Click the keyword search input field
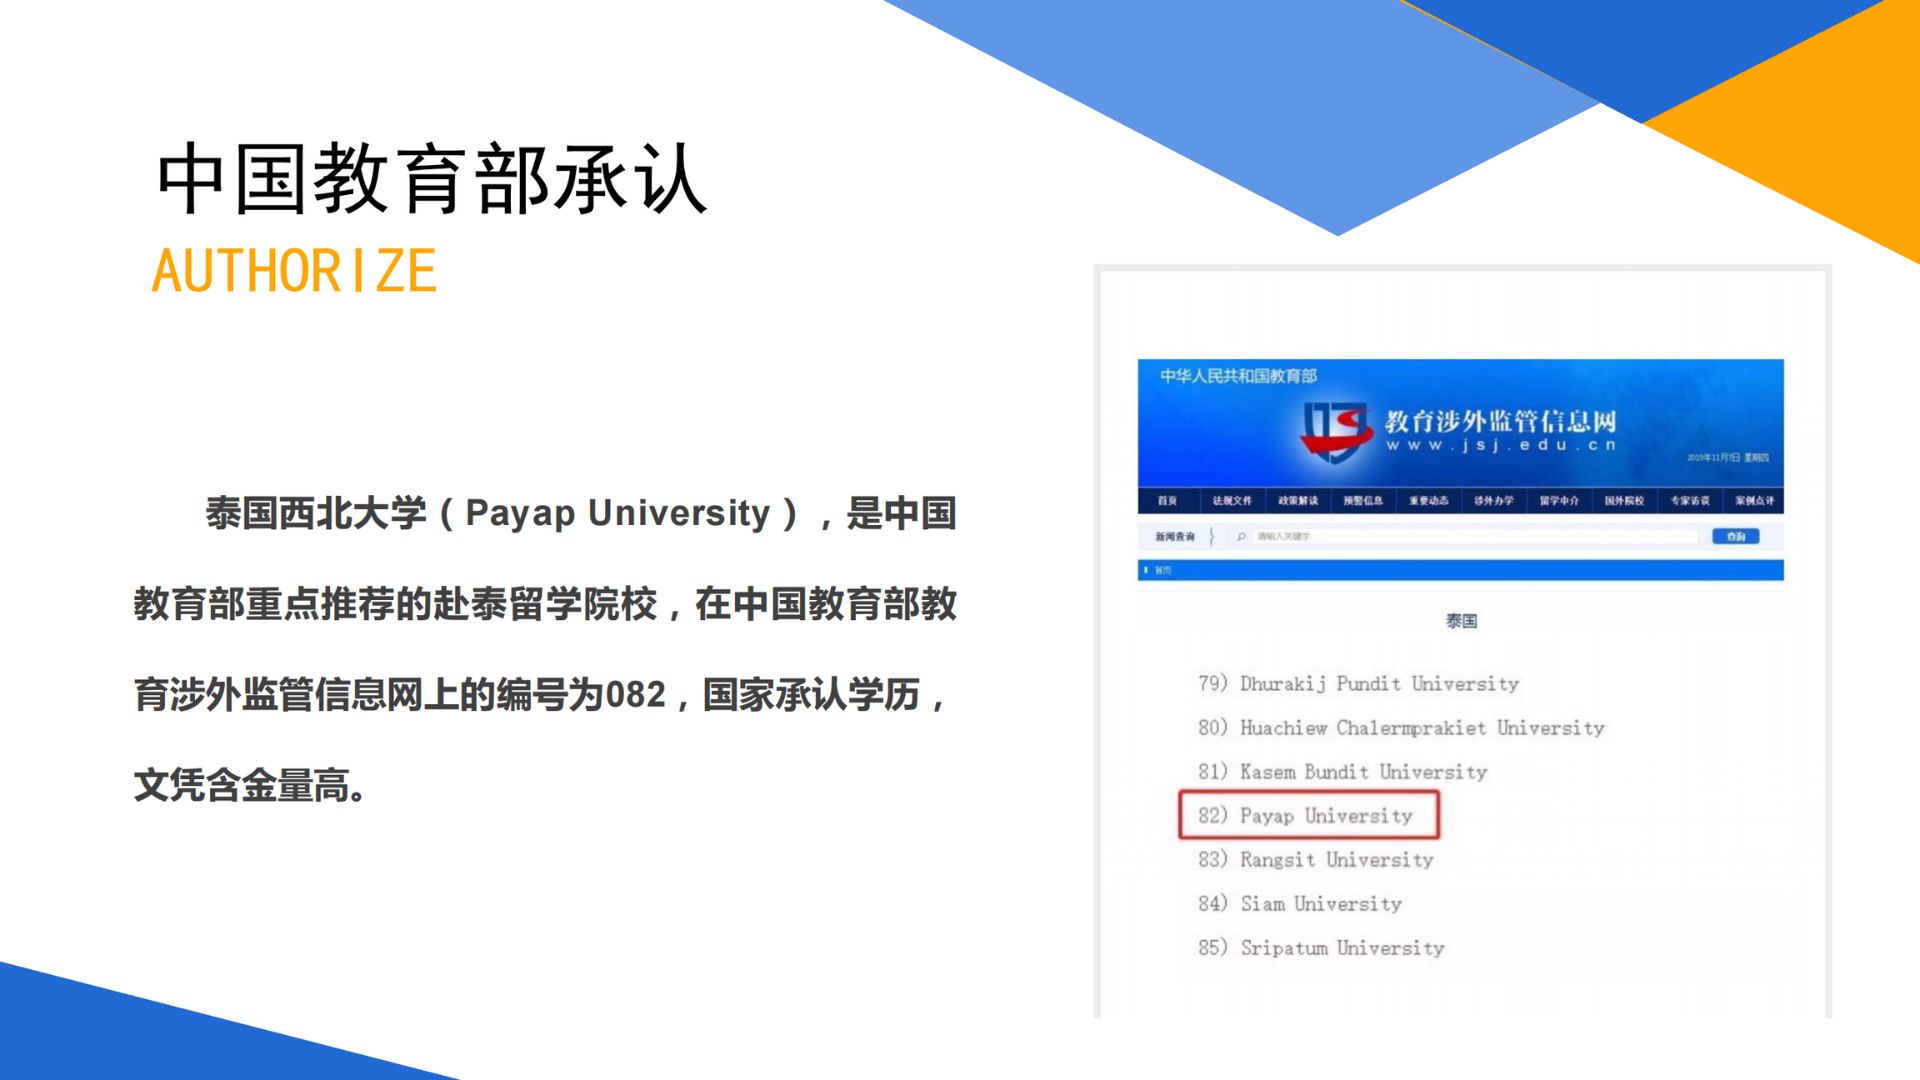 (x=1462, y=537)
